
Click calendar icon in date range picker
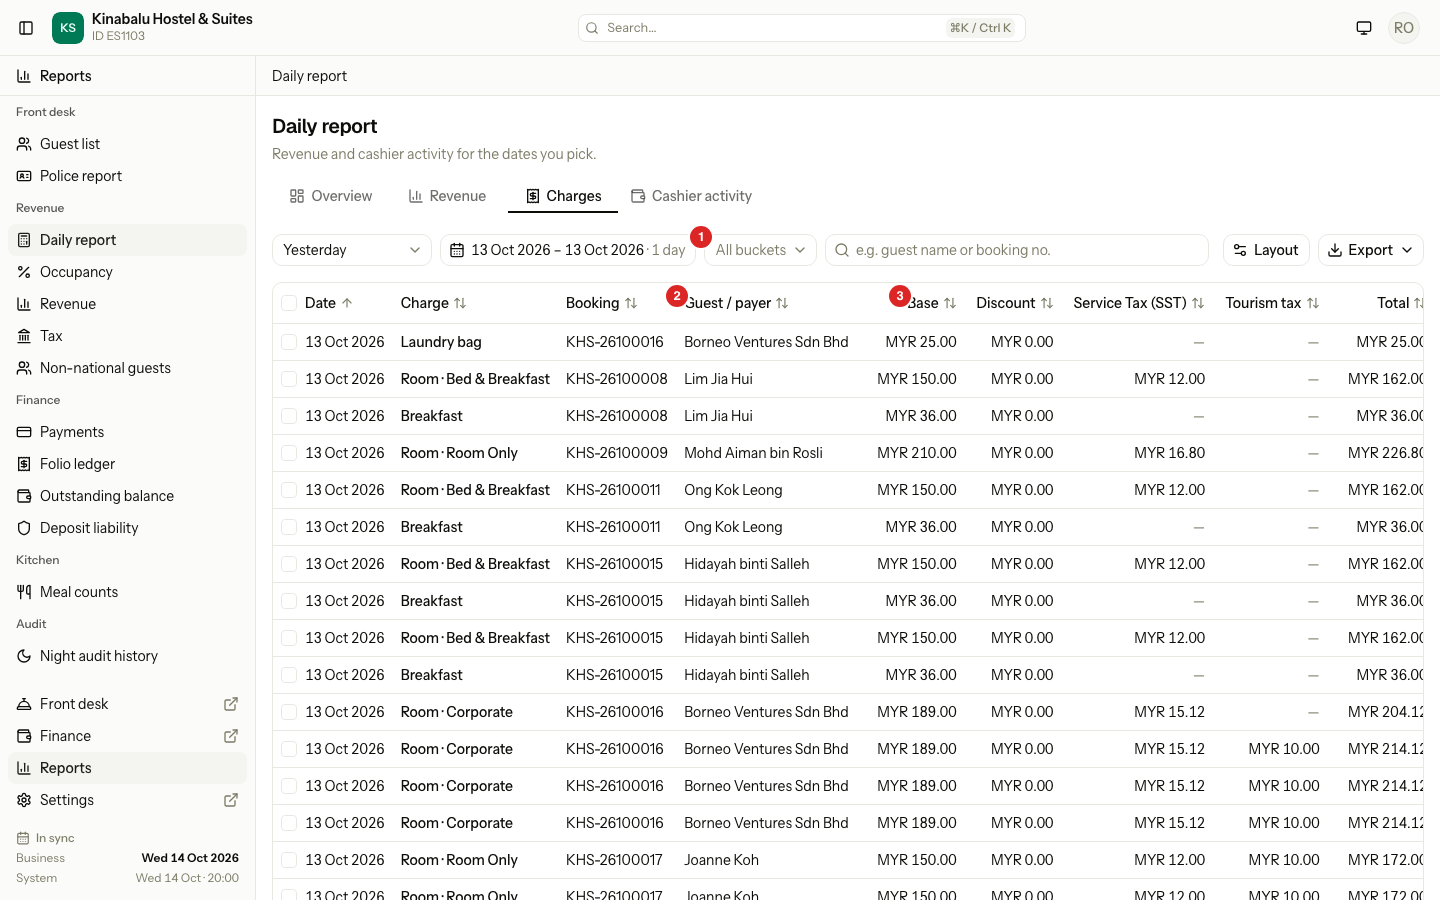coord(457,250)
